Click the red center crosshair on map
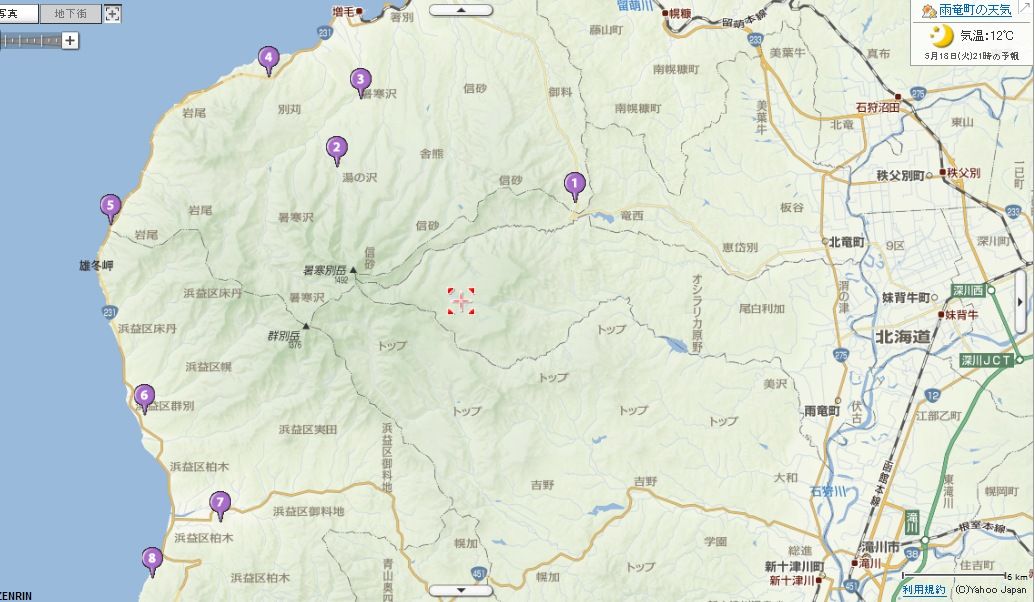Image resolution: width=1035 pixels, height=602 pixels. click(x=461, y=301)
